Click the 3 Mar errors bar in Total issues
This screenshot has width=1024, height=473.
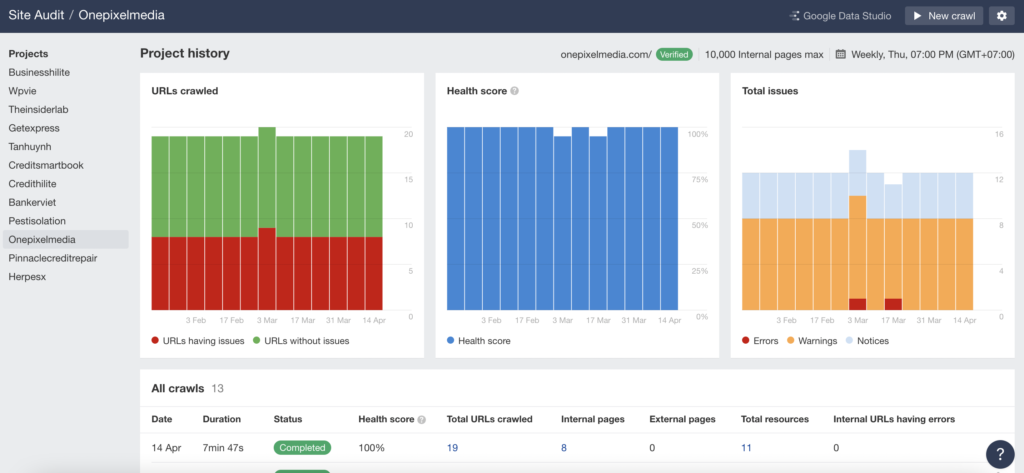(857, 304)
